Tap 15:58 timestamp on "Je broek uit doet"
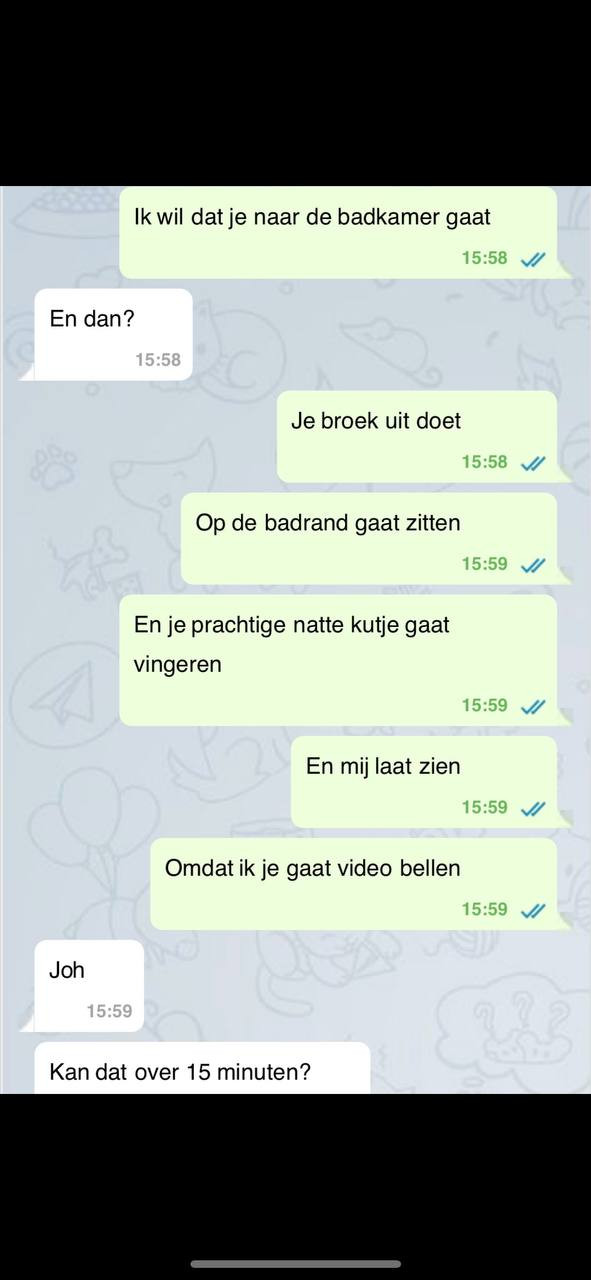This screenshot has width=591, height=1280. point(484,462)
